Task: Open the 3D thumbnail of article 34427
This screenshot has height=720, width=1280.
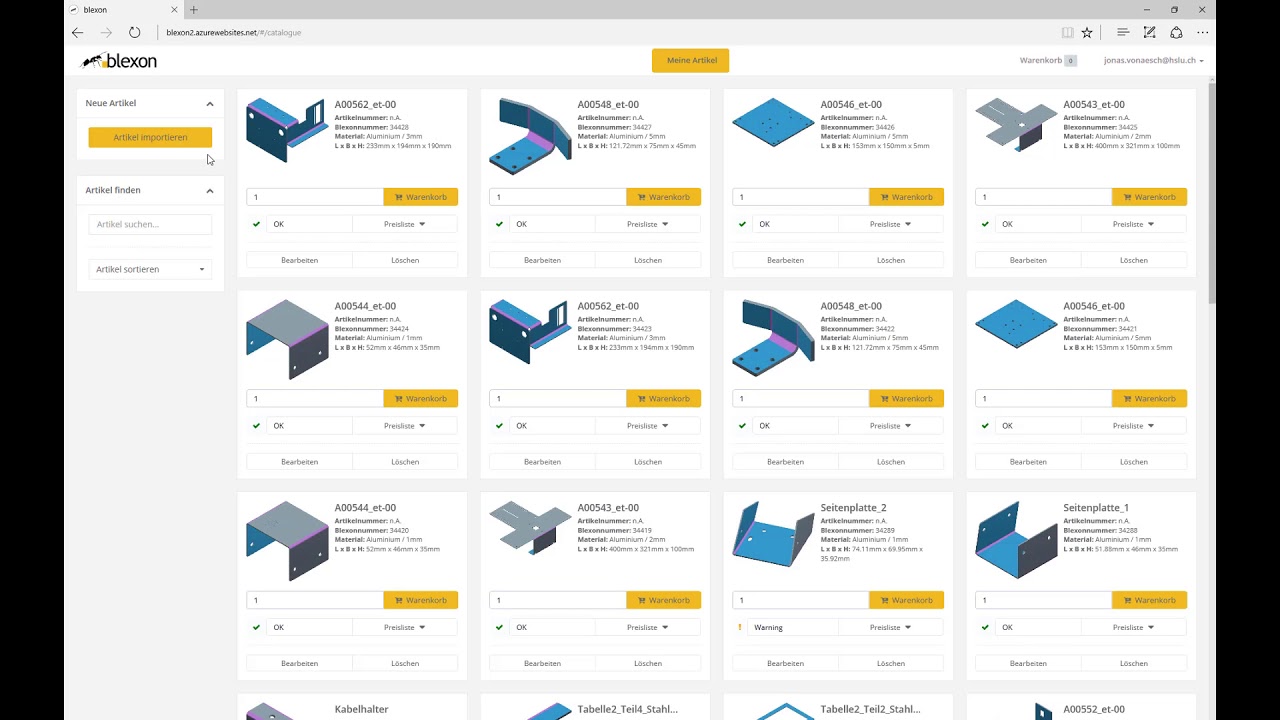Action: coord(530,135)
